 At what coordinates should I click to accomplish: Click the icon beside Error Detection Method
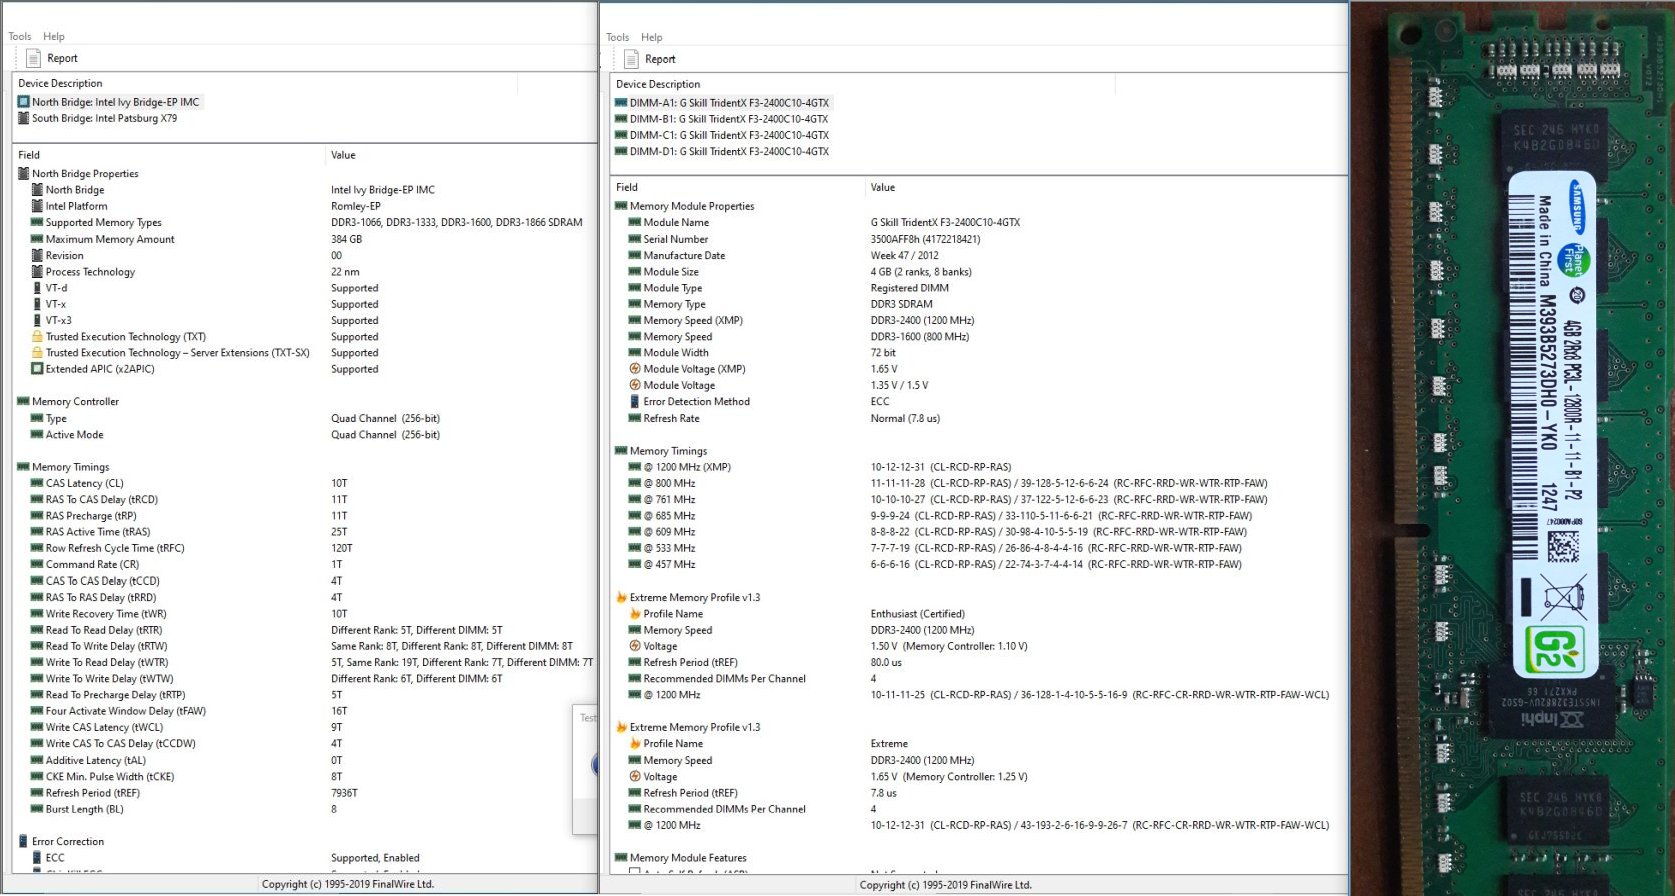635,401
